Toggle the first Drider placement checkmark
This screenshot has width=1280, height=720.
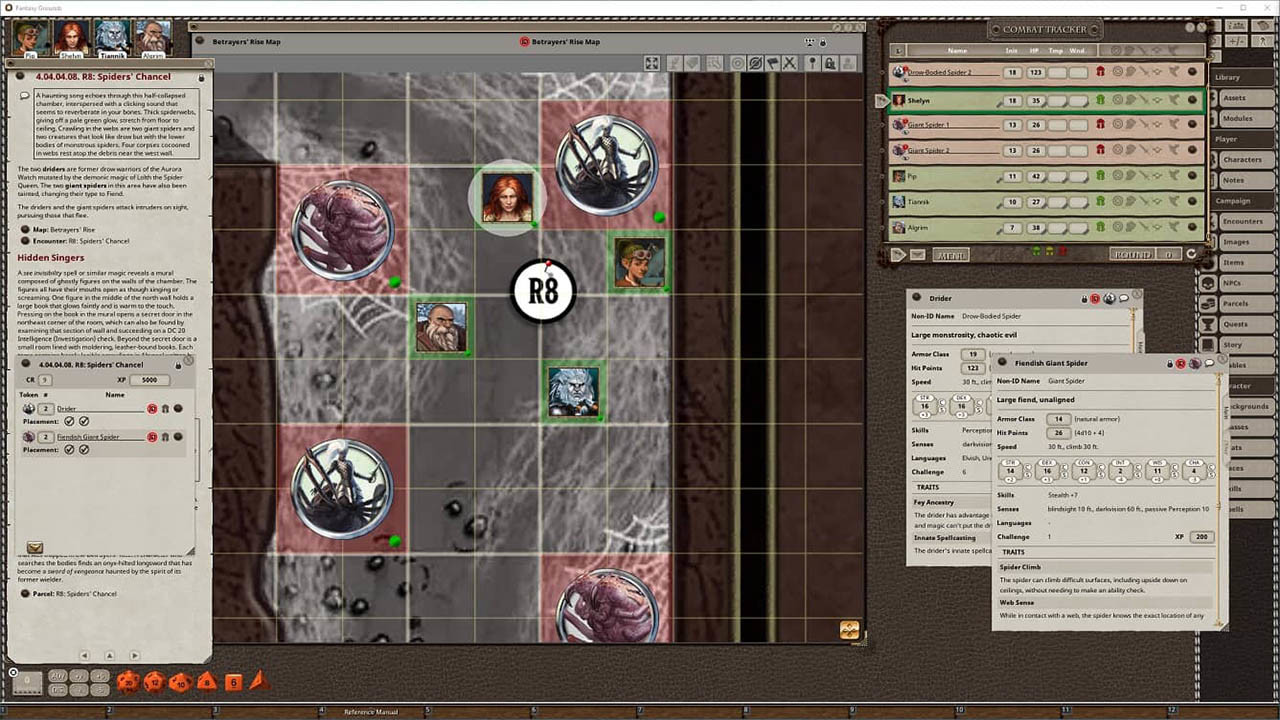(x=69, y=422)
